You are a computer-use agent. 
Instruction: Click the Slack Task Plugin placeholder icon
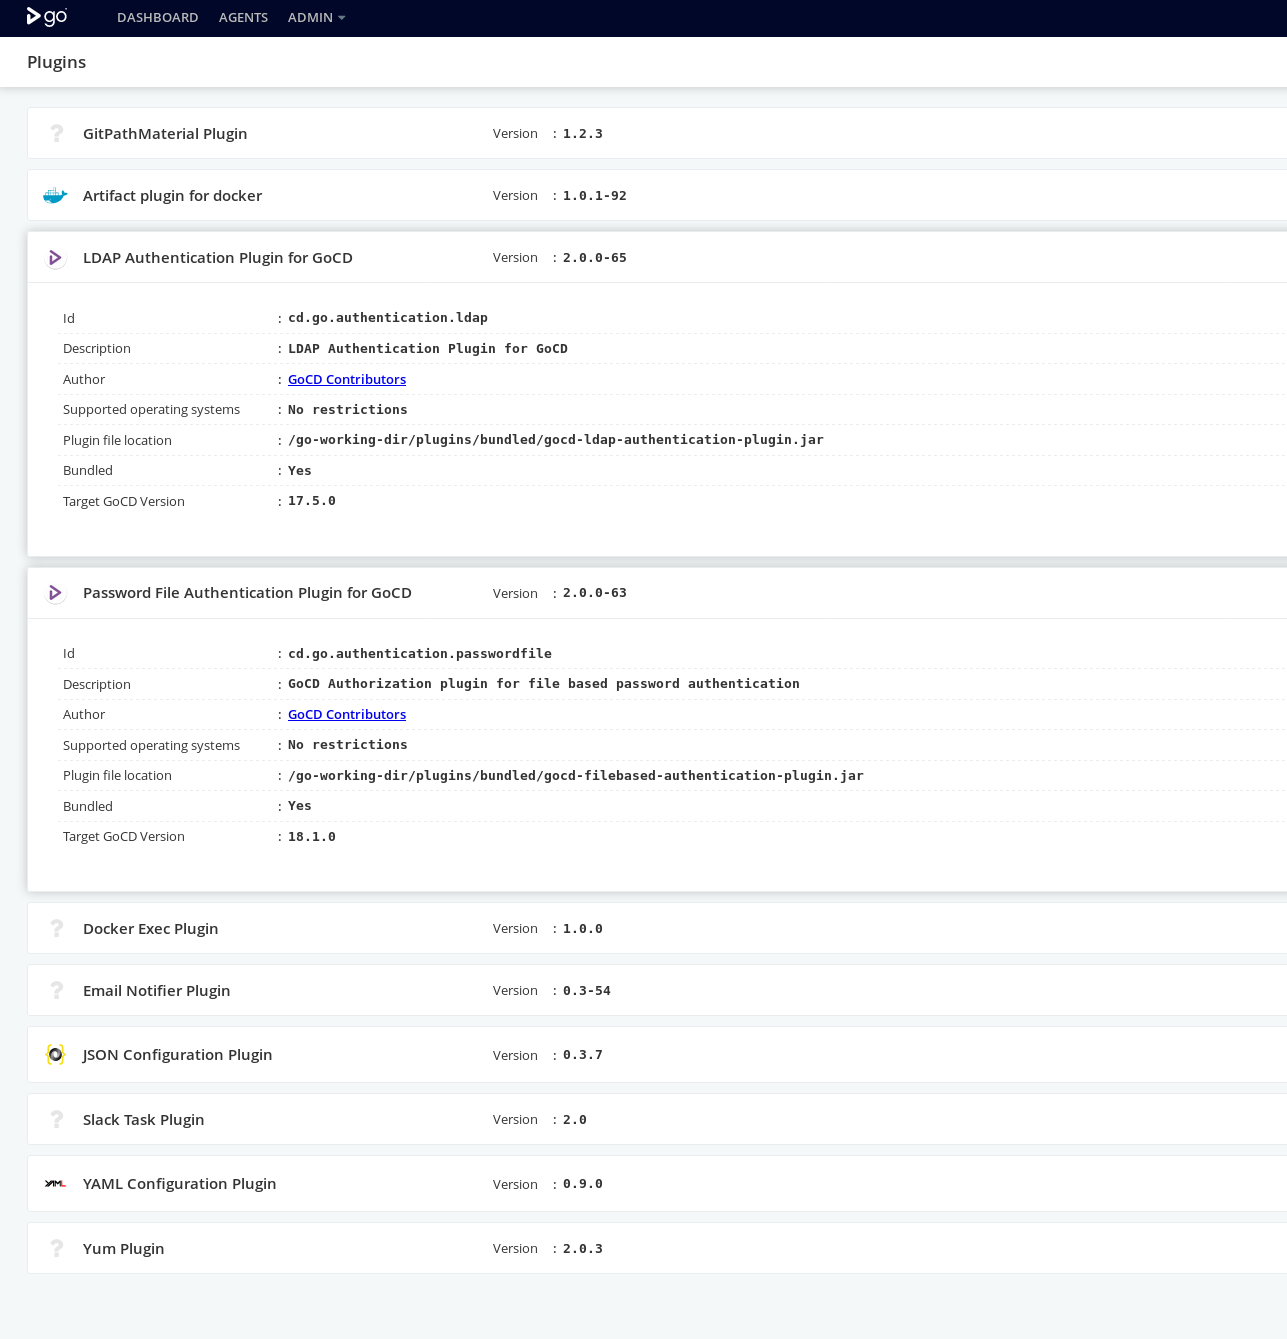56,1119
